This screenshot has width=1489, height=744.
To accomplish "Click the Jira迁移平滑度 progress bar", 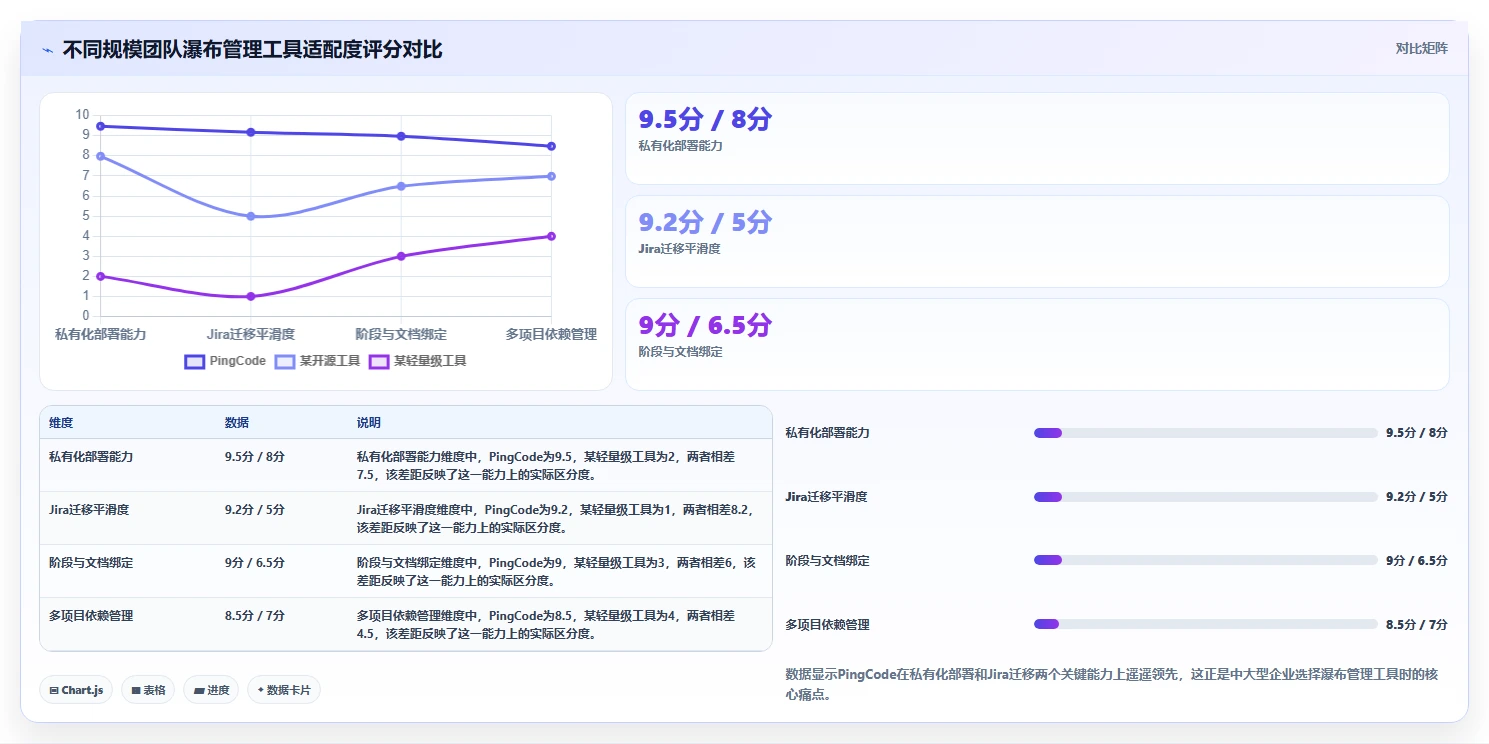I will (1206, 497).
